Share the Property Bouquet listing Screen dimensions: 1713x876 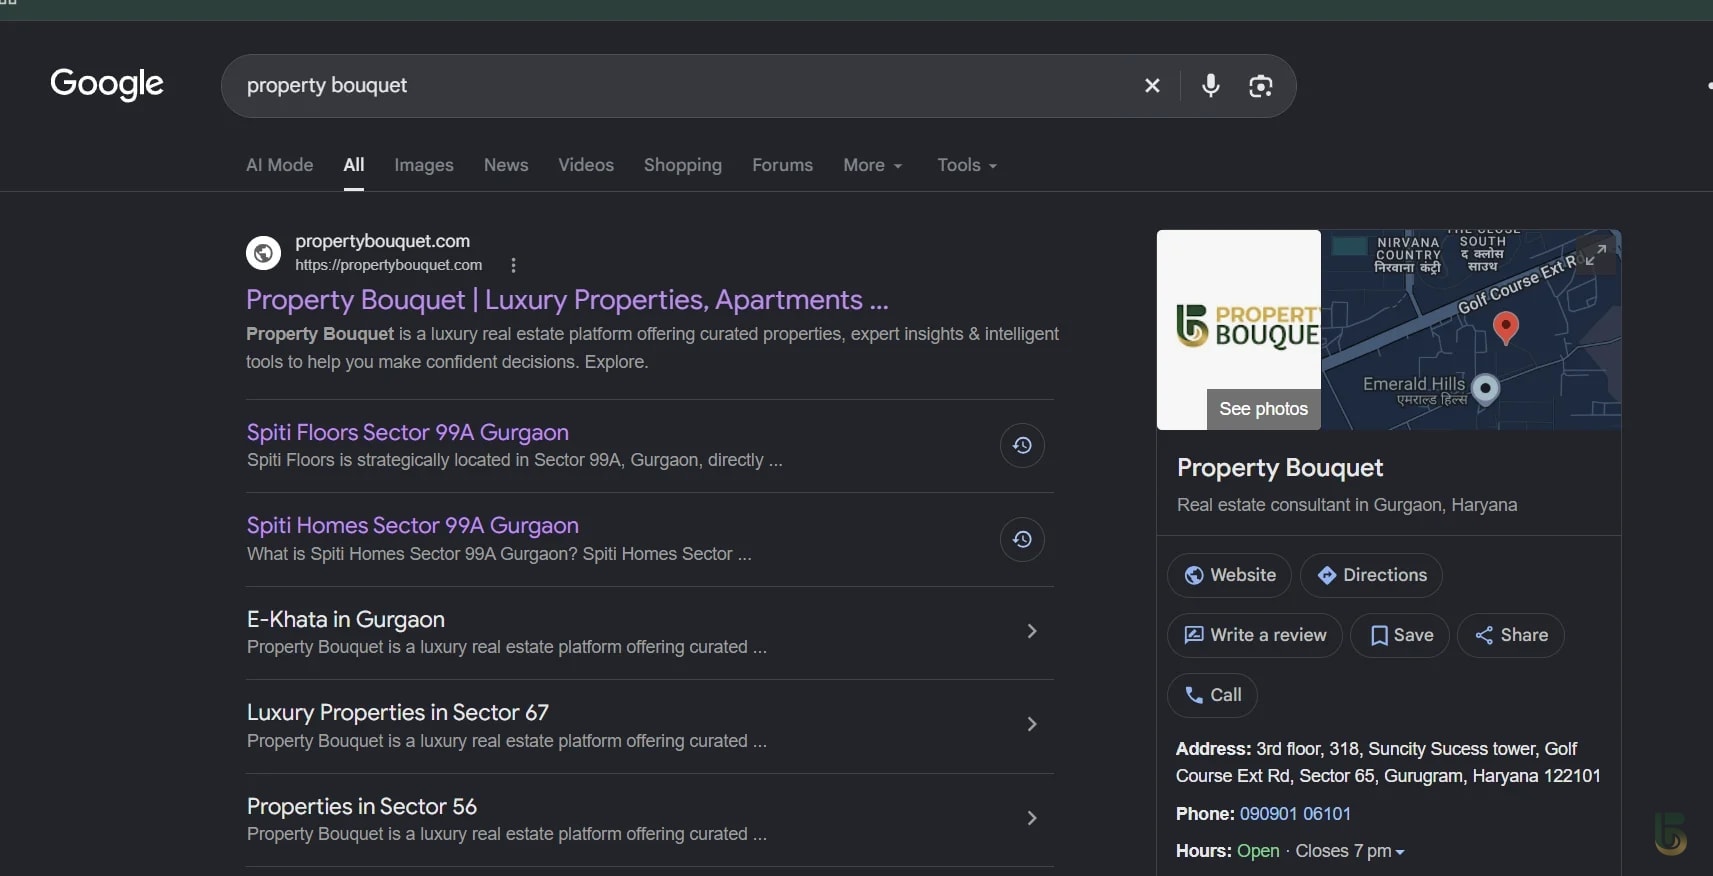tap(1511, 635)
